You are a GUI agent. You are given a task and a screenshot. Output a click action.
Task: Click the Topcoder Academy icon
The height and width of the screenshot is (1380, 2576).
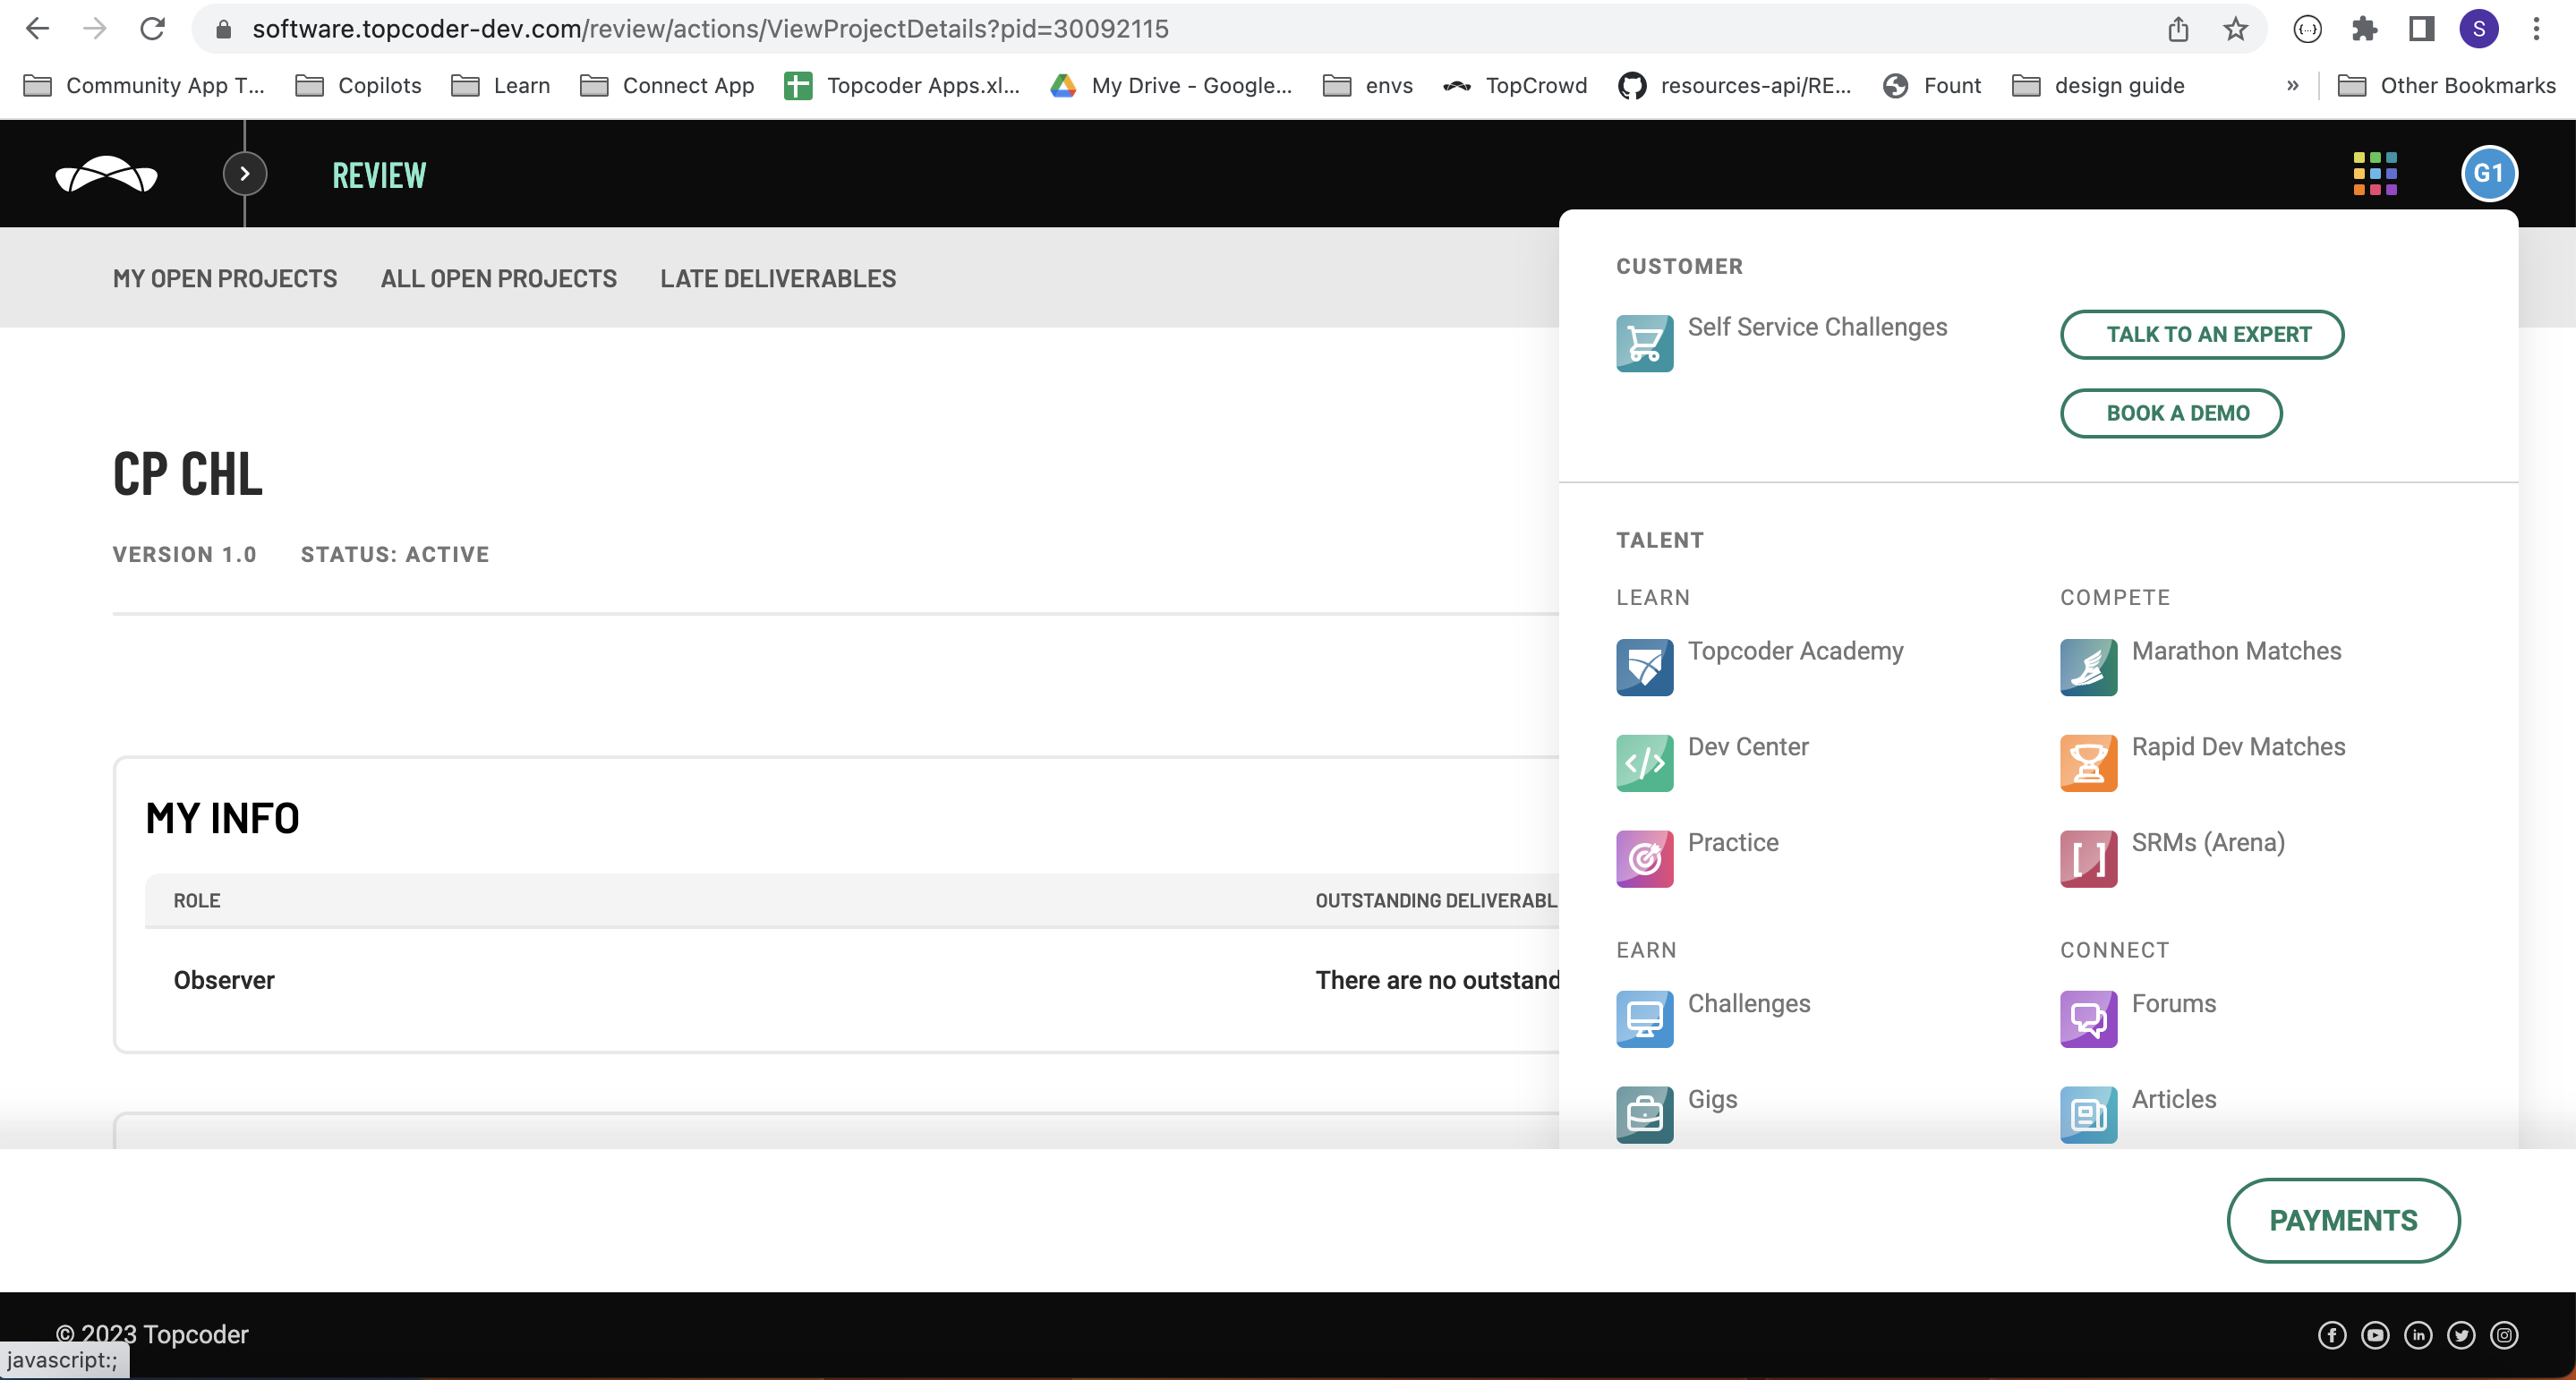[1644, 667]
